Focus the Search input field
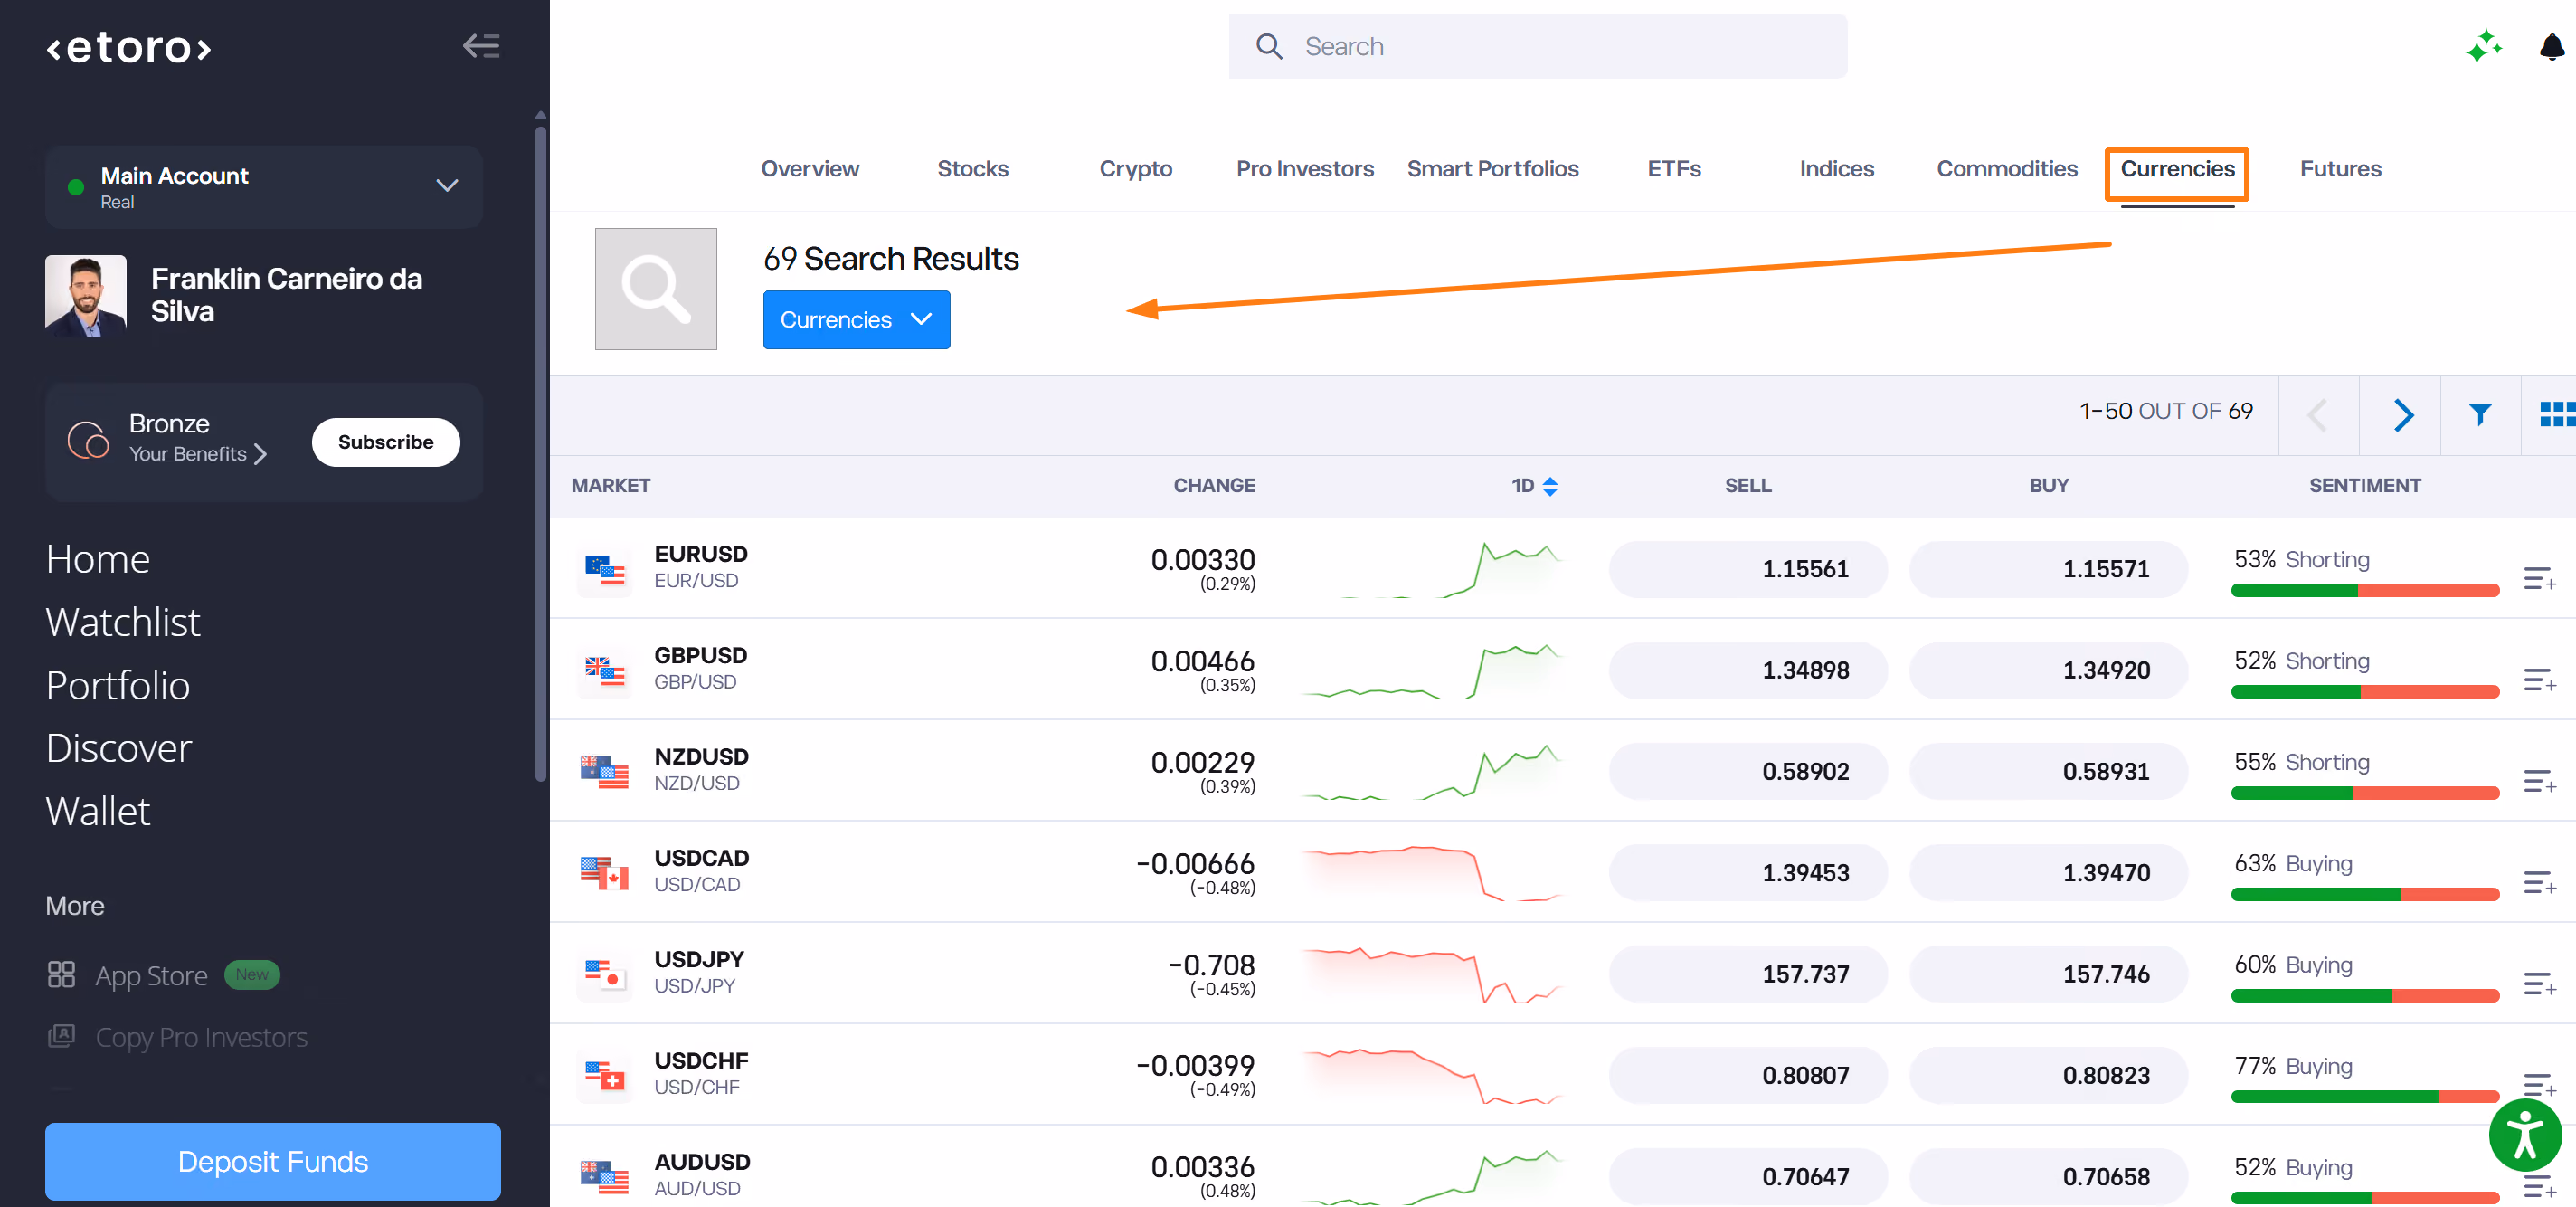The height and width of the screenshot is (1207, 2576). pos(1537,46)
